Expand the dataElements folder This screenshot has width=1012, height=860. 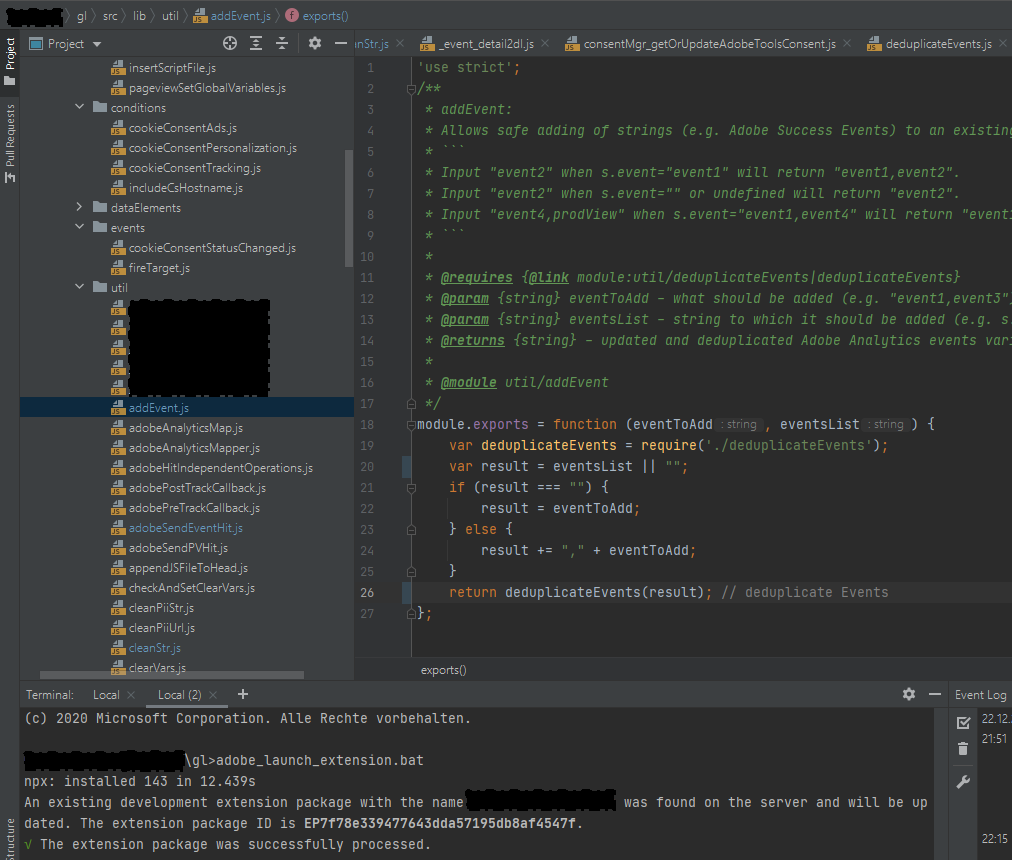point(79,207)
